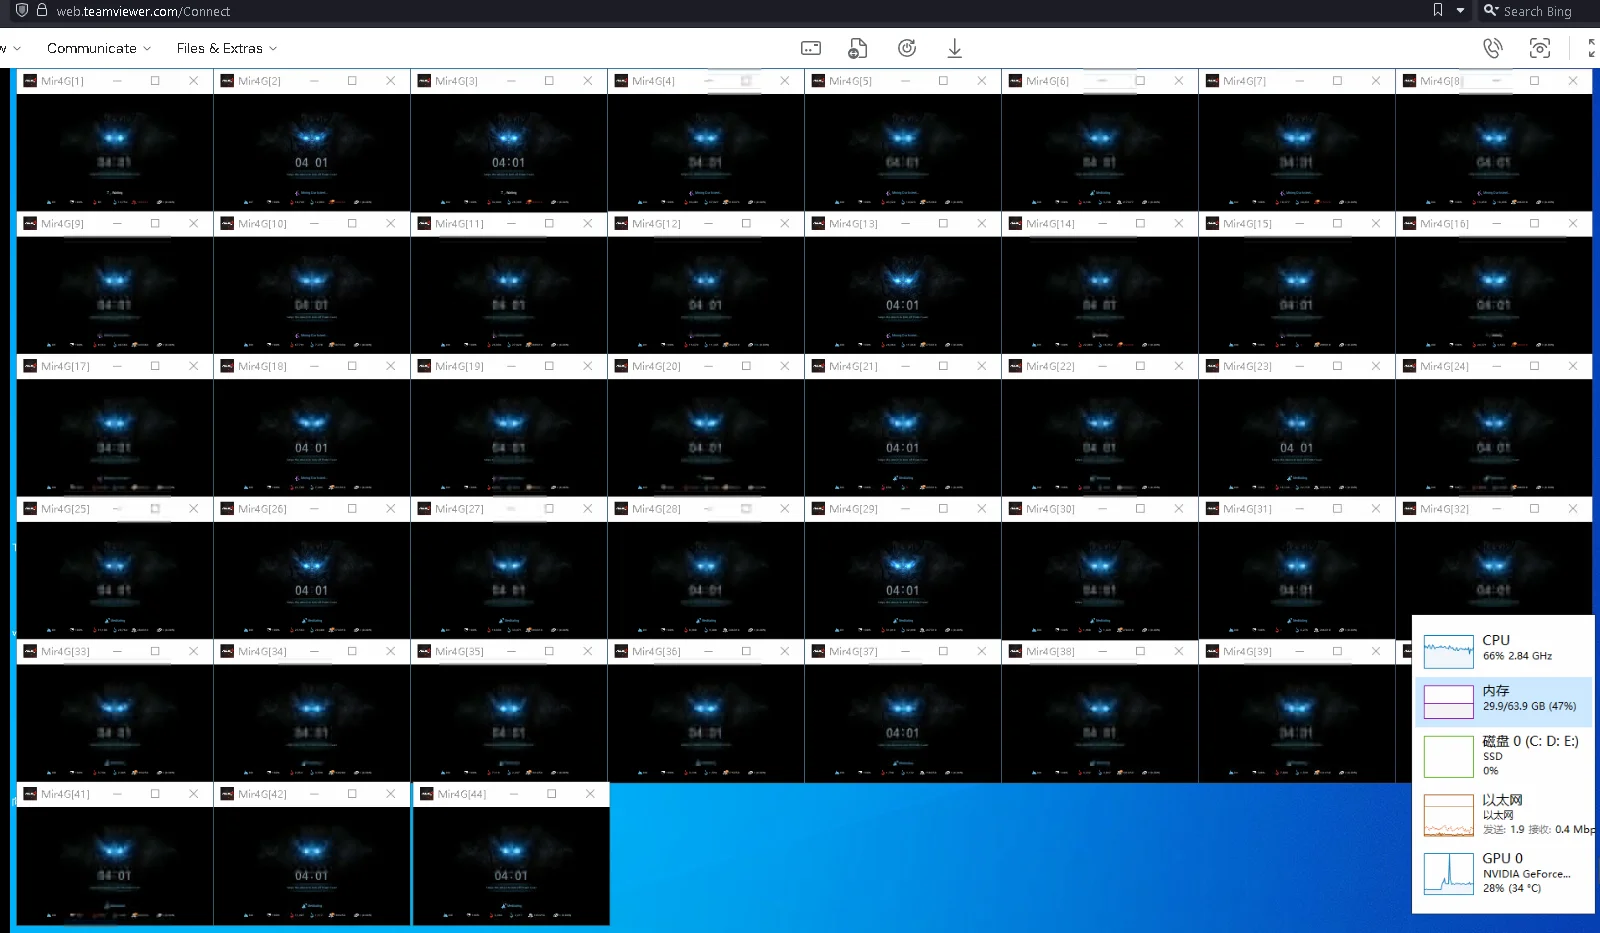Viewport: 1600px width, 933px height.
Task: Click the Mir4G[14] title bar text
Action: (x=1050, y=224)
